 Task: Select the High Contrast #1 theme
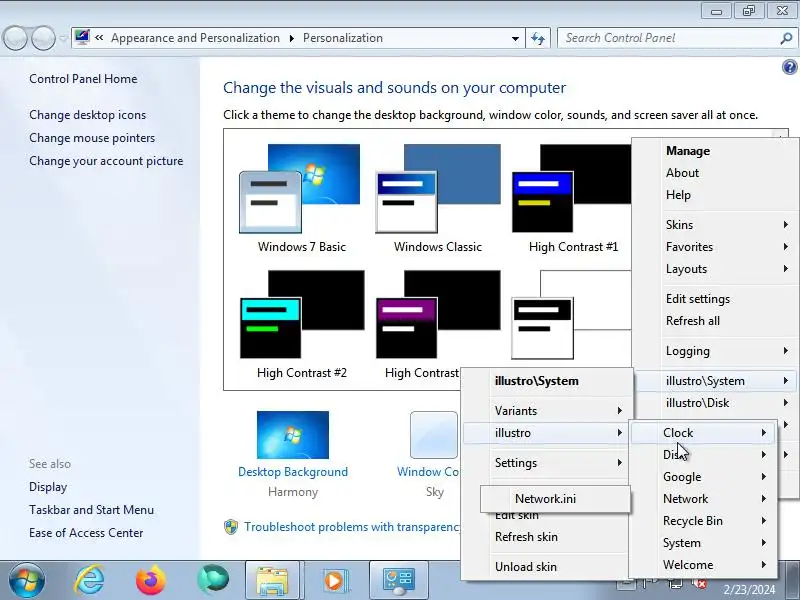(x=573, y=199)
